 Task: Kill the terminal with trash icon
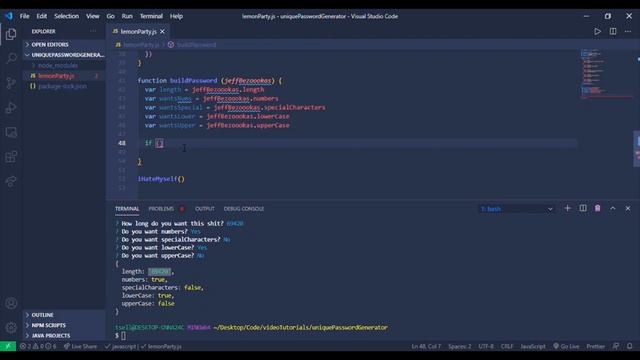click(x=598, y=208)
